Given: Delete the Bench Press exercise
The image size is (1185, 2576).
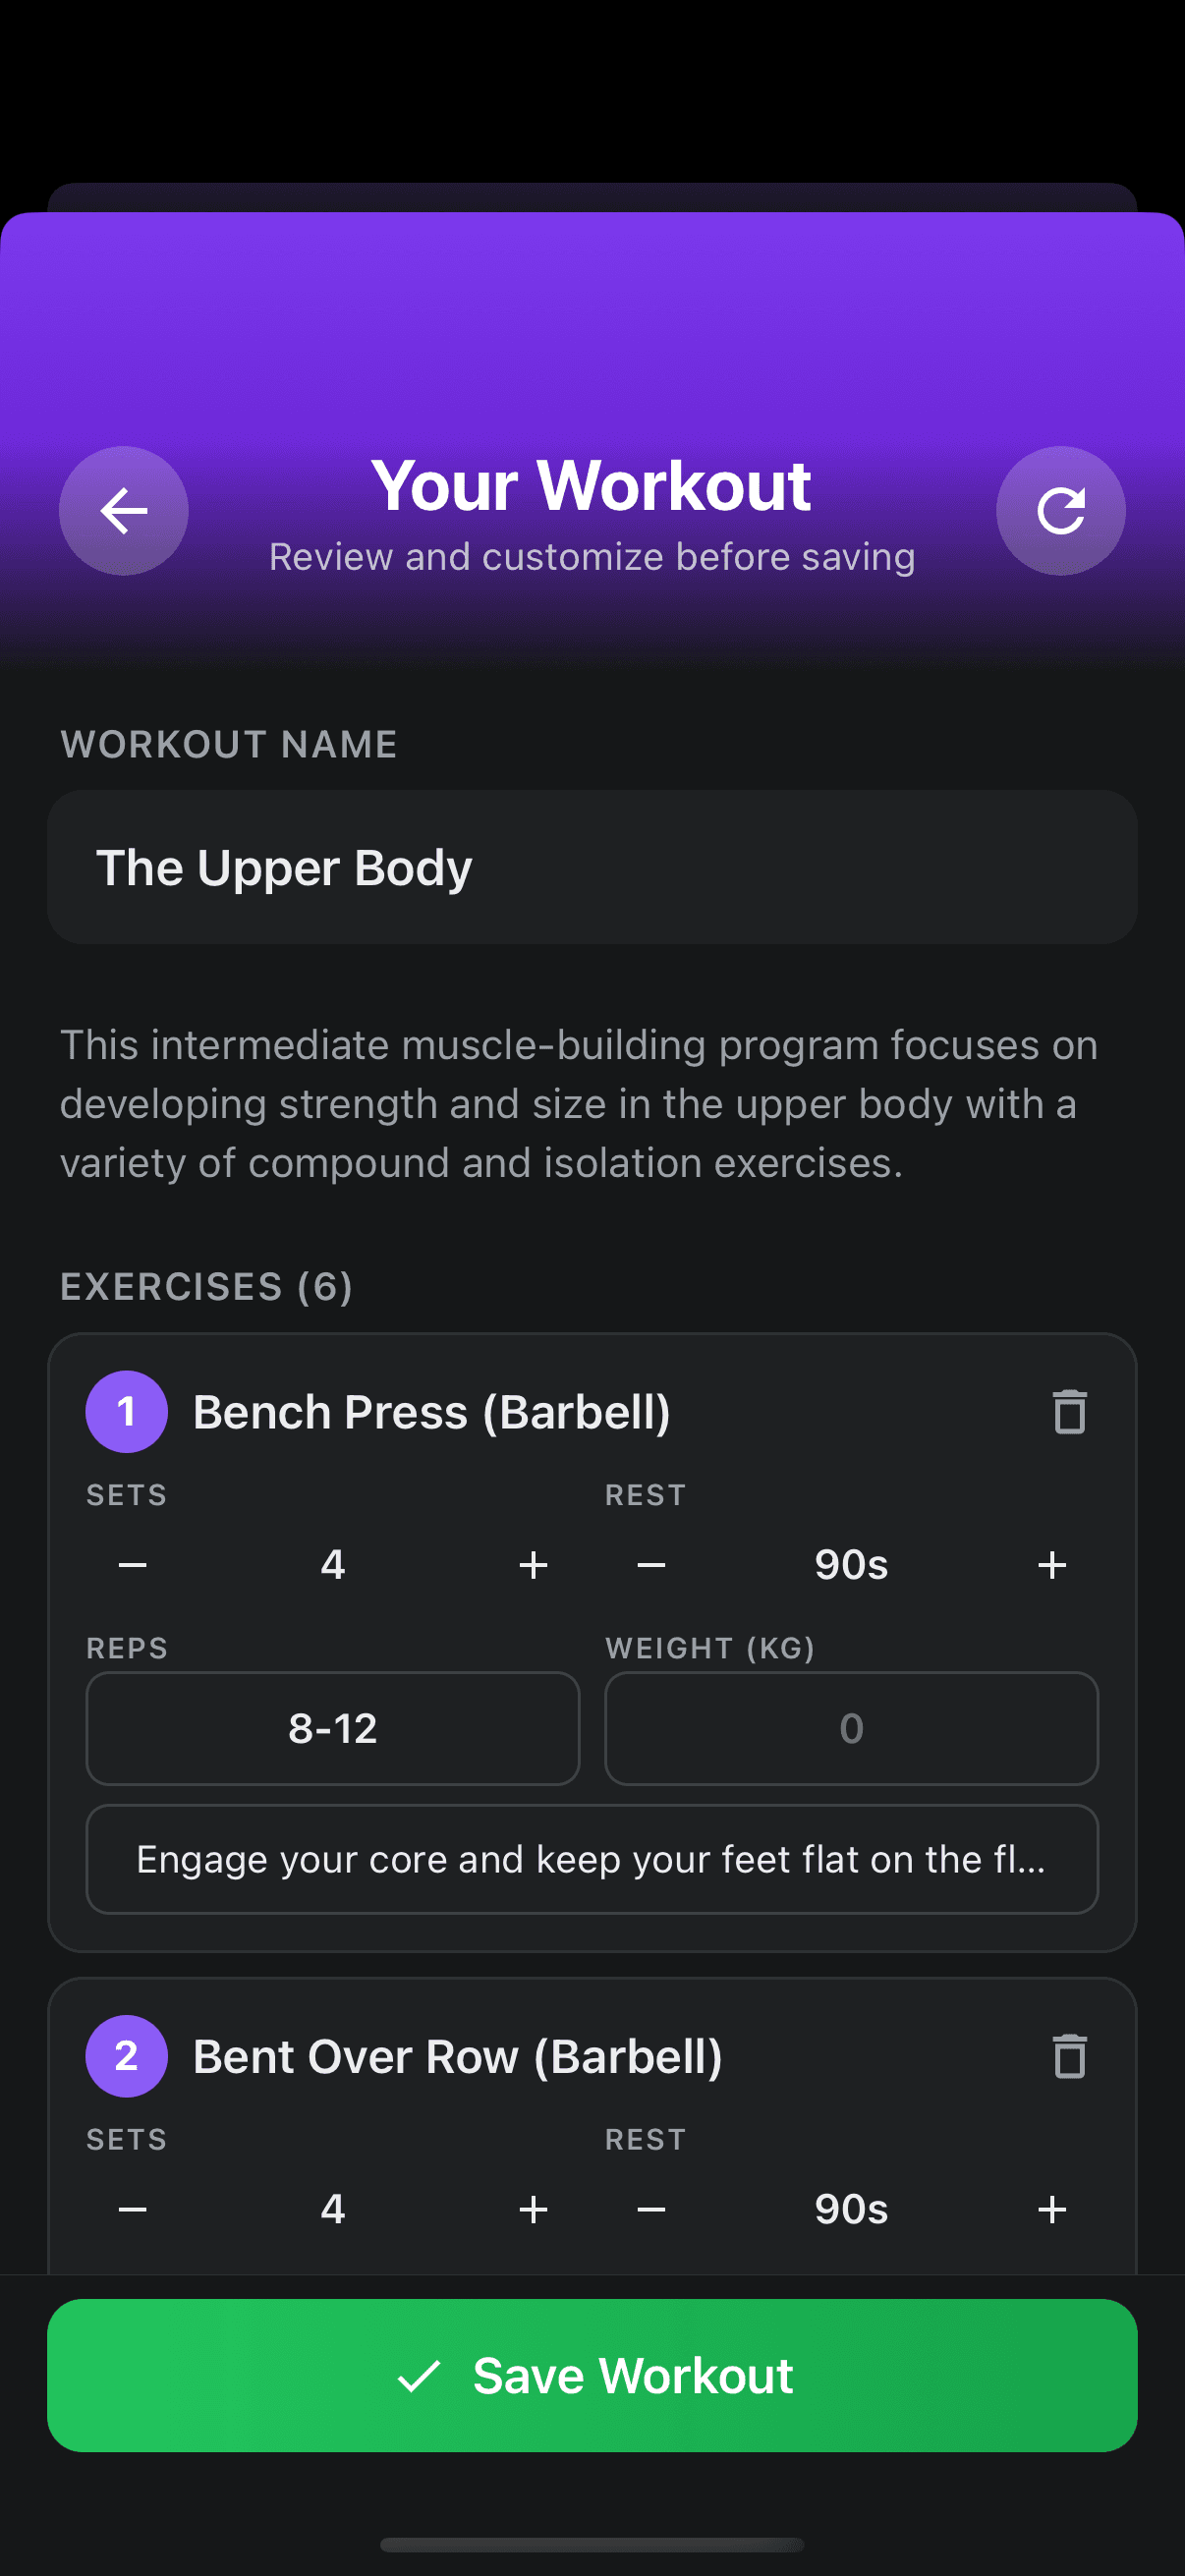Looking at the screenshot, I should click(x=1068, y=1412).
